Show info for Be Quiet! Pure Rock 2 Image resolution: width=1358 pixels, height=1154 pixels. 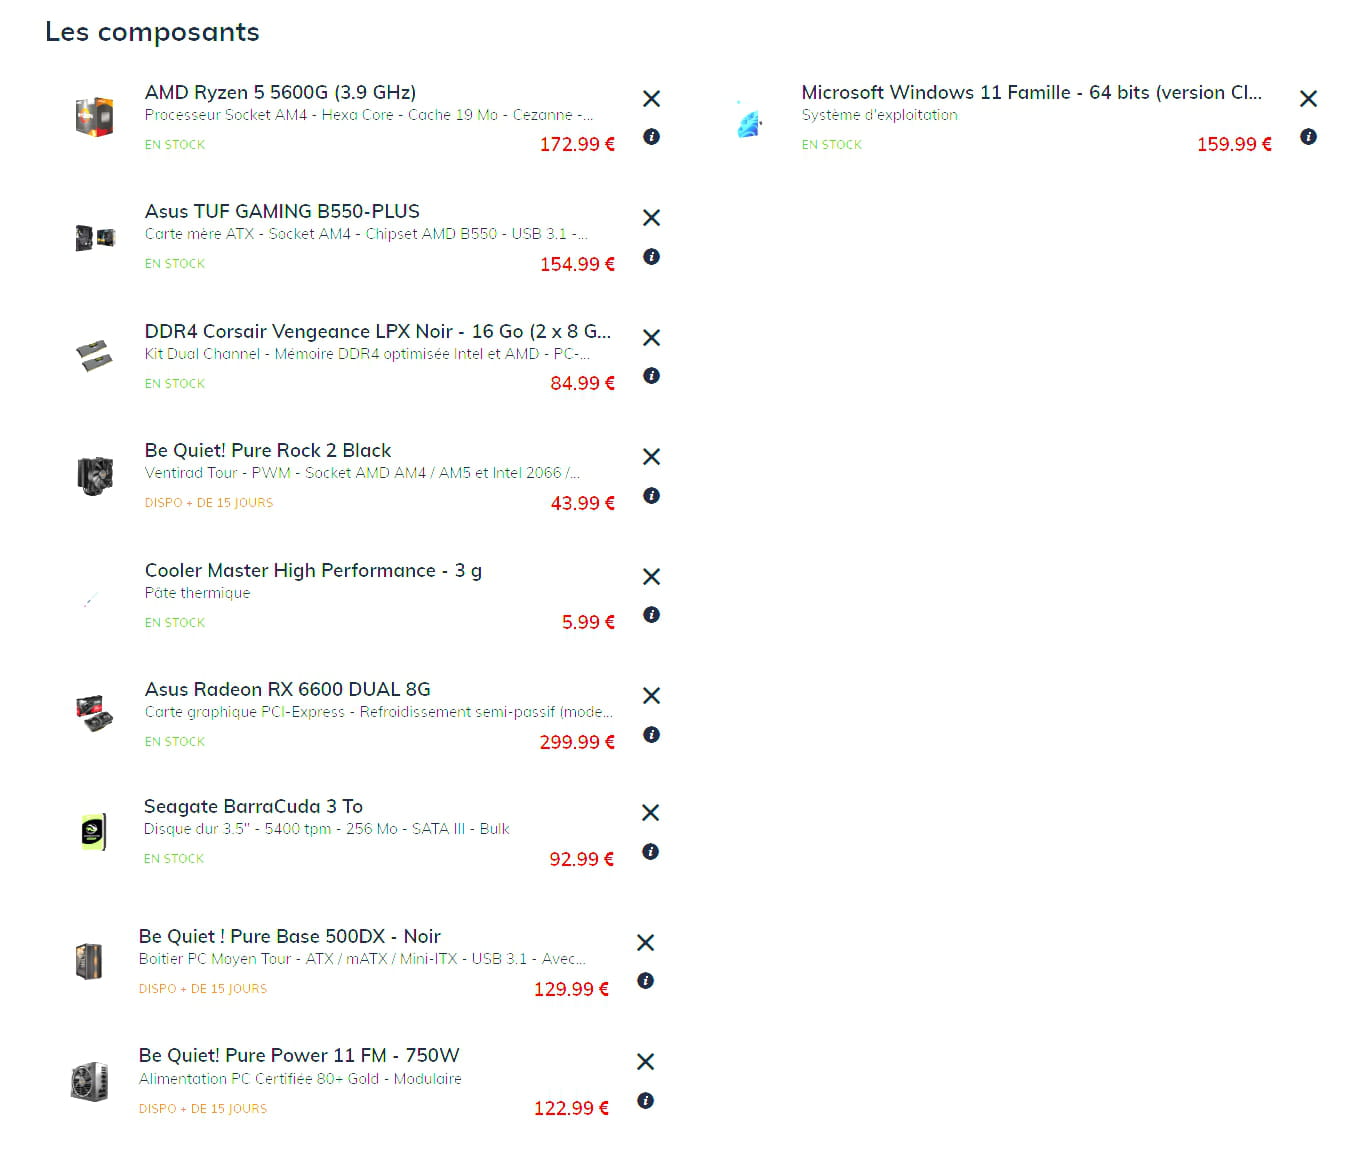[x=651, y=495]
